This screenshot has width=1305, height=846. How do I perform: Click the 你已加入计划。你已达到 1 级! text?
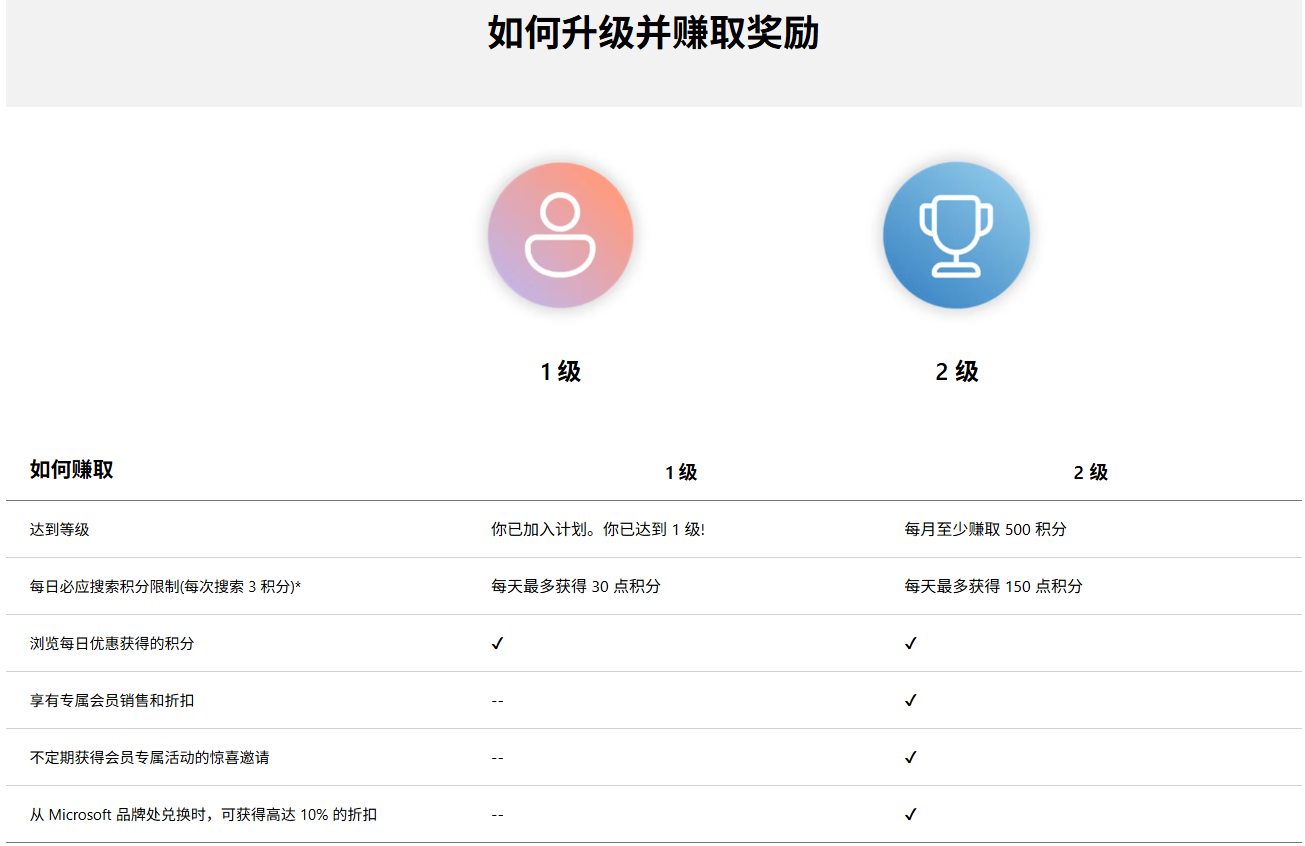[x=597, y=530]
